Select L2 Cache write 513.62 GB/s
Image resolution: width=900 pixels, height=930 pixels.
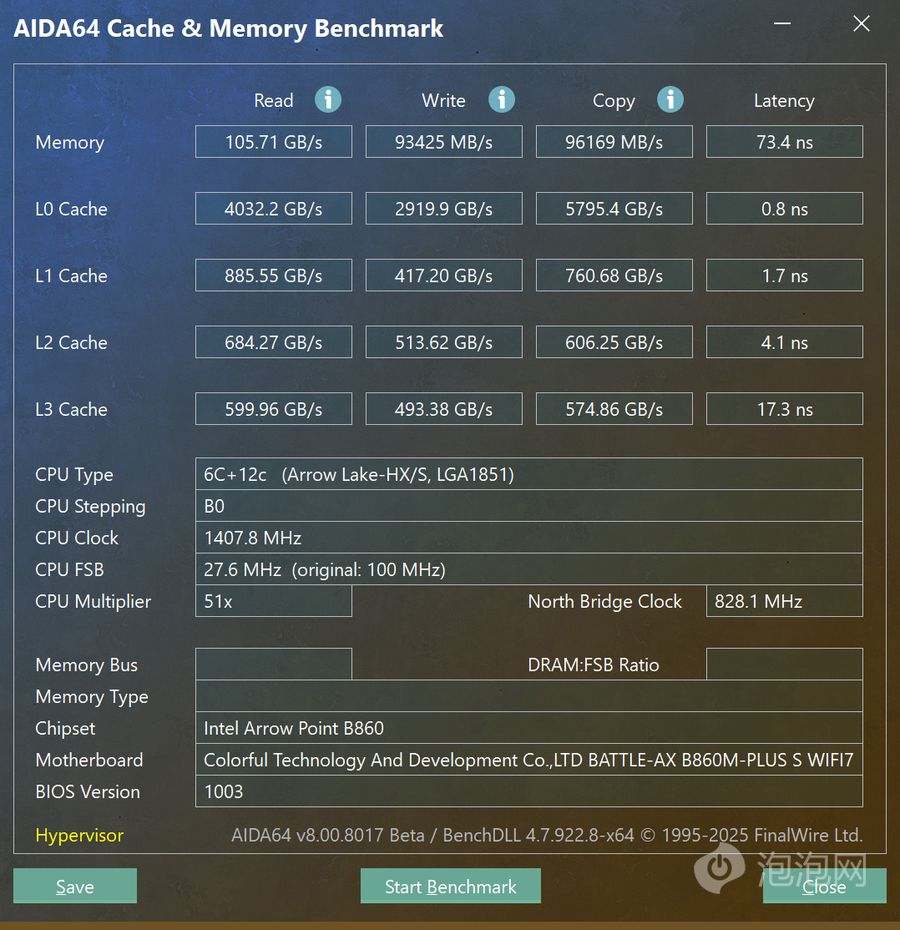pyautogui.click(x=444, y=342)
